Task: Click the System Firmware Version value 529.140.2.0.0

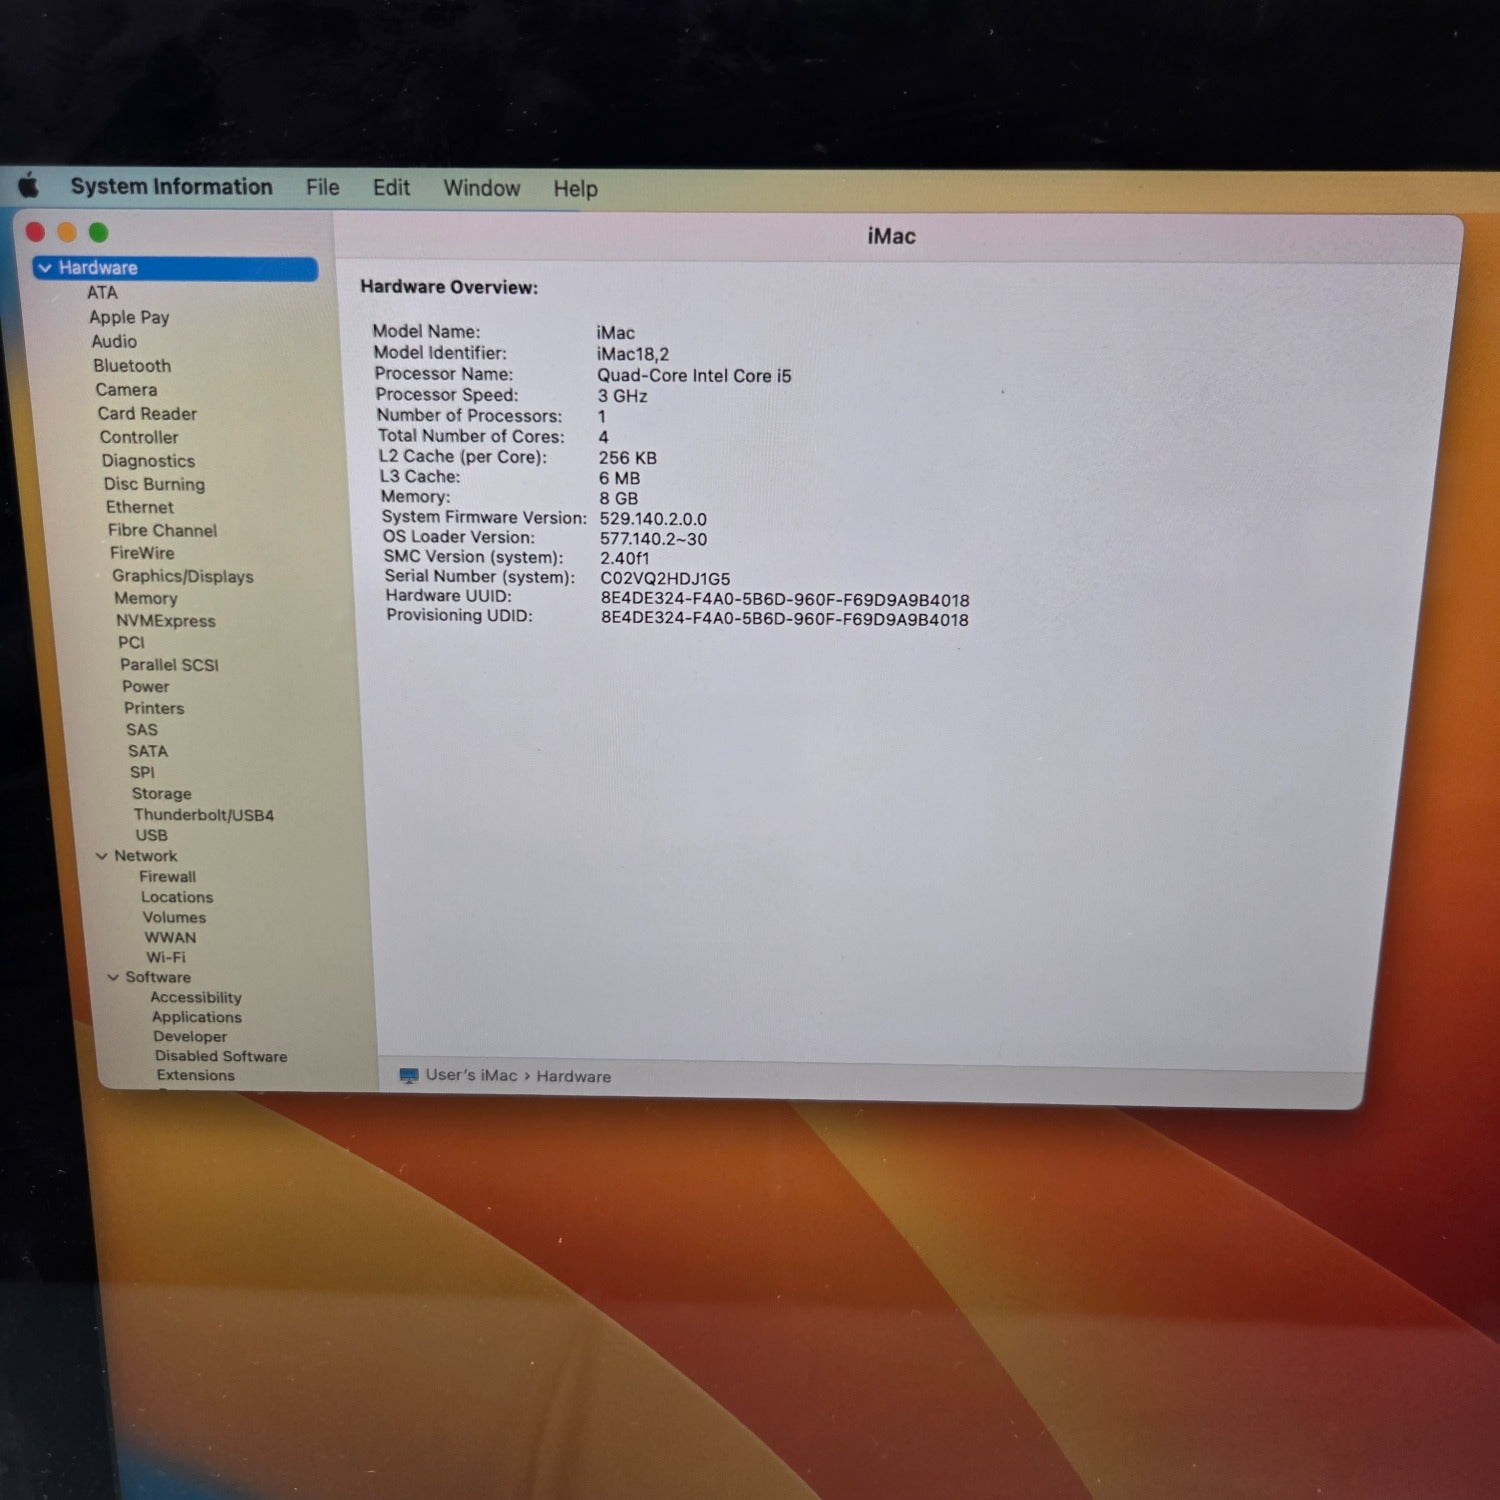Action: point(653,519)
